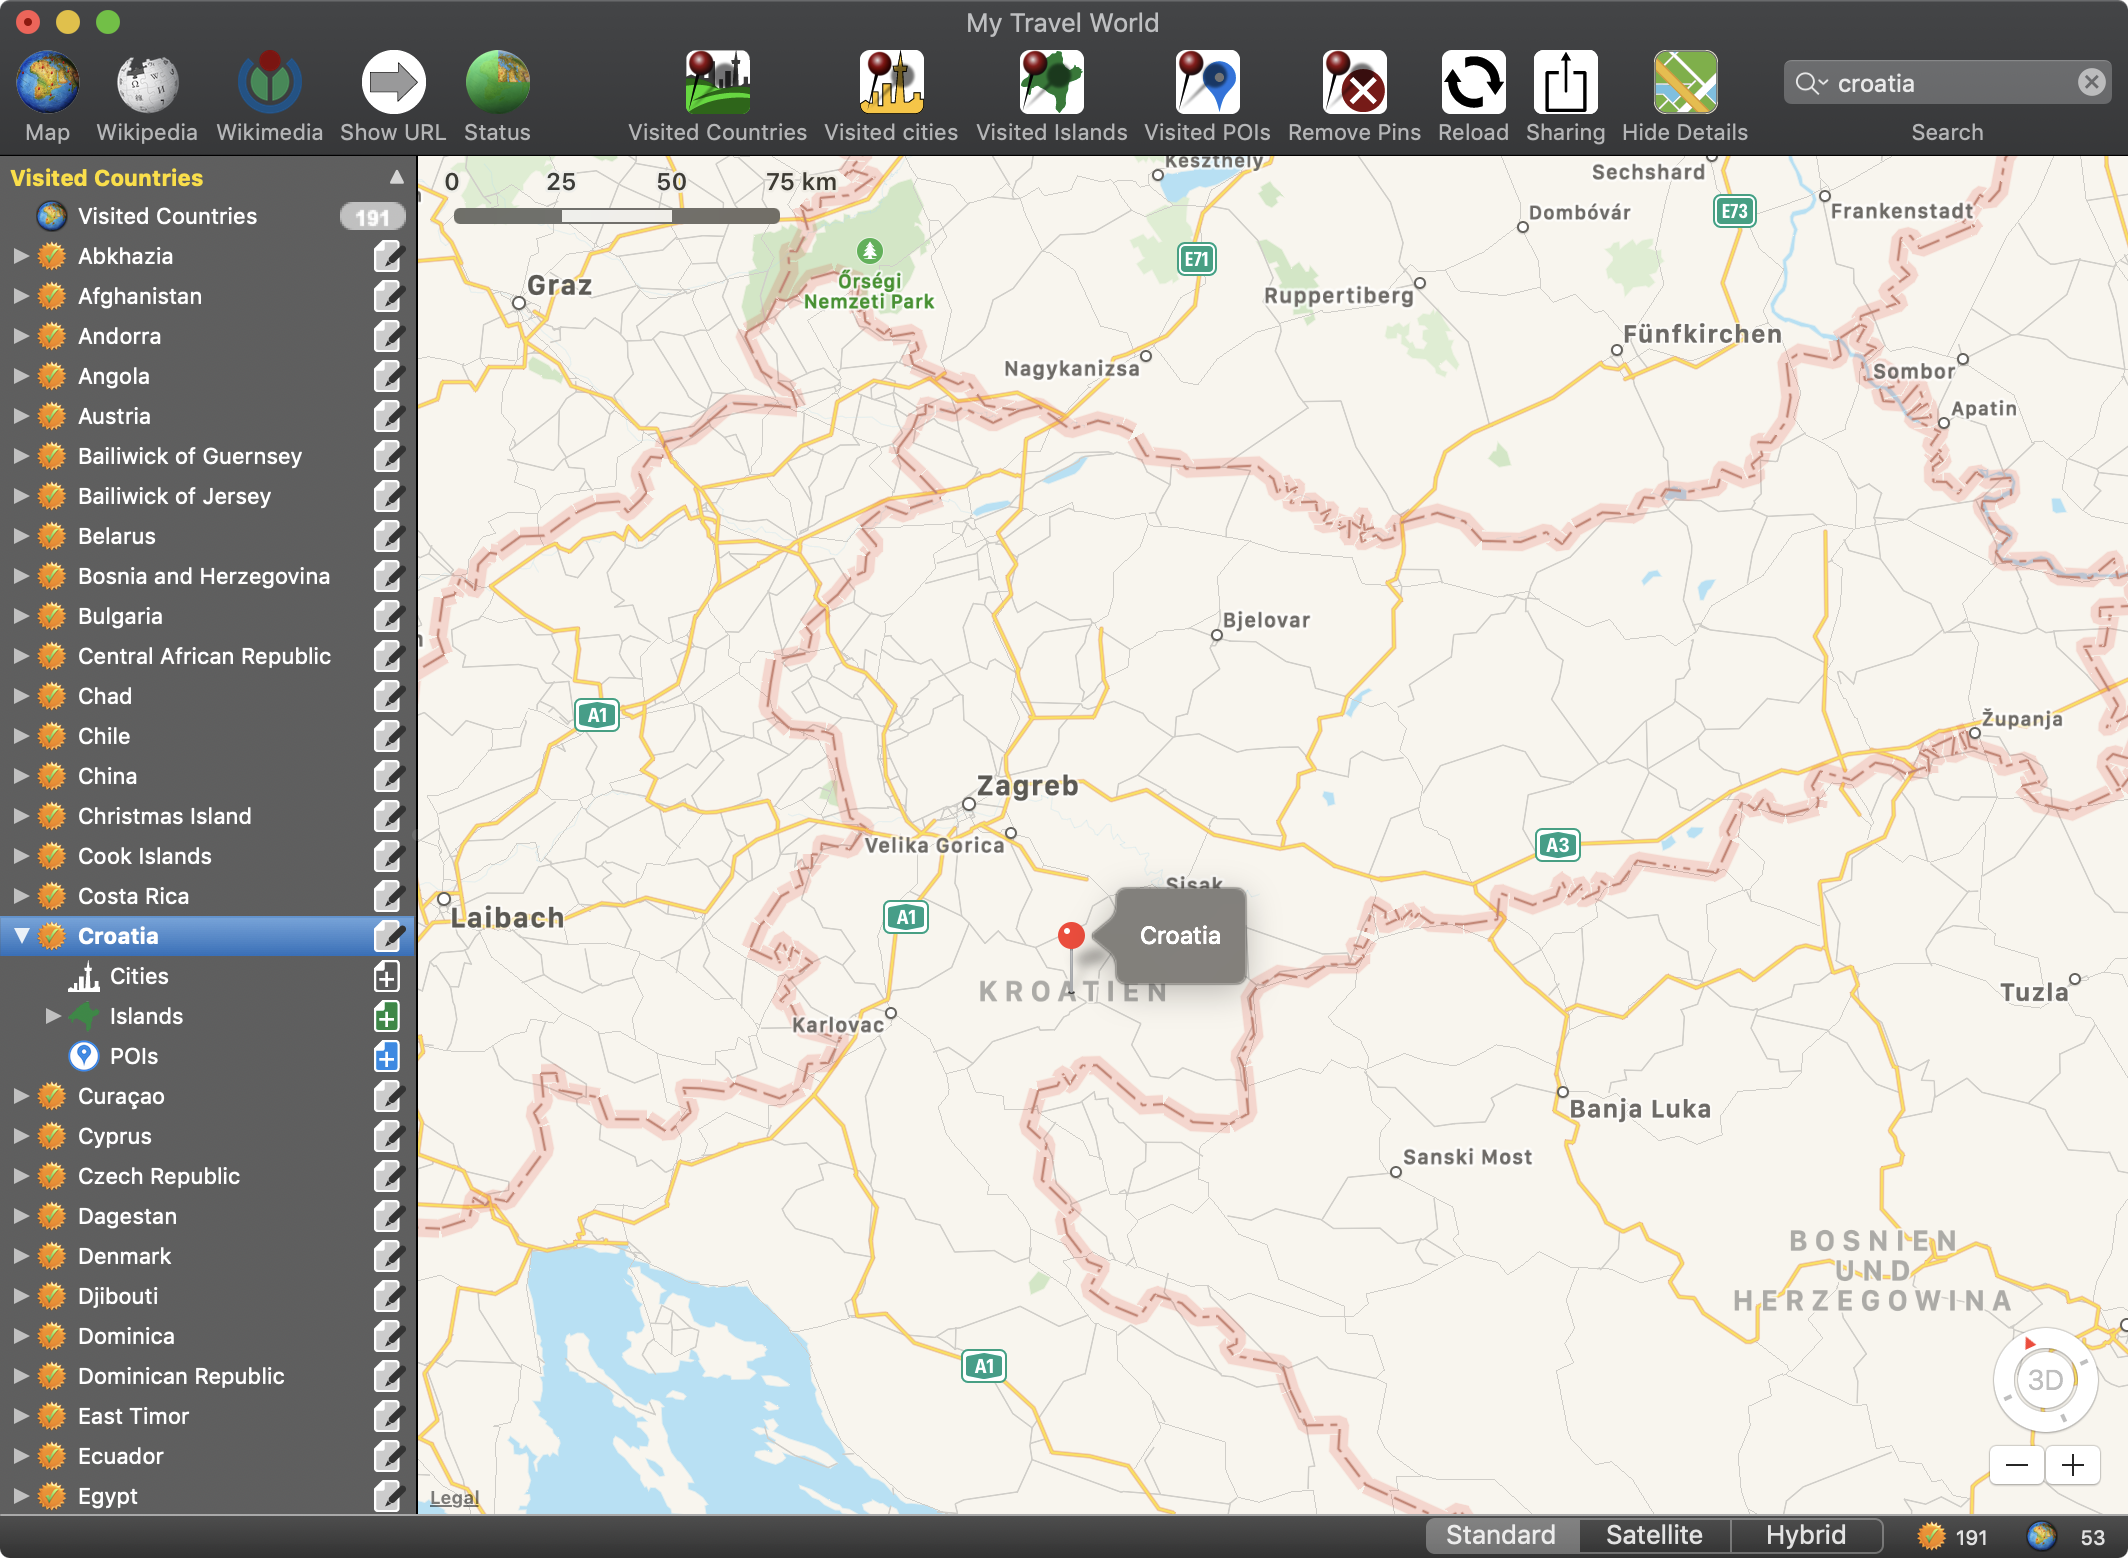2128x1558 pixels.
Task: Click the Banja Luka city label
Action: (x=1639, y=1109)
